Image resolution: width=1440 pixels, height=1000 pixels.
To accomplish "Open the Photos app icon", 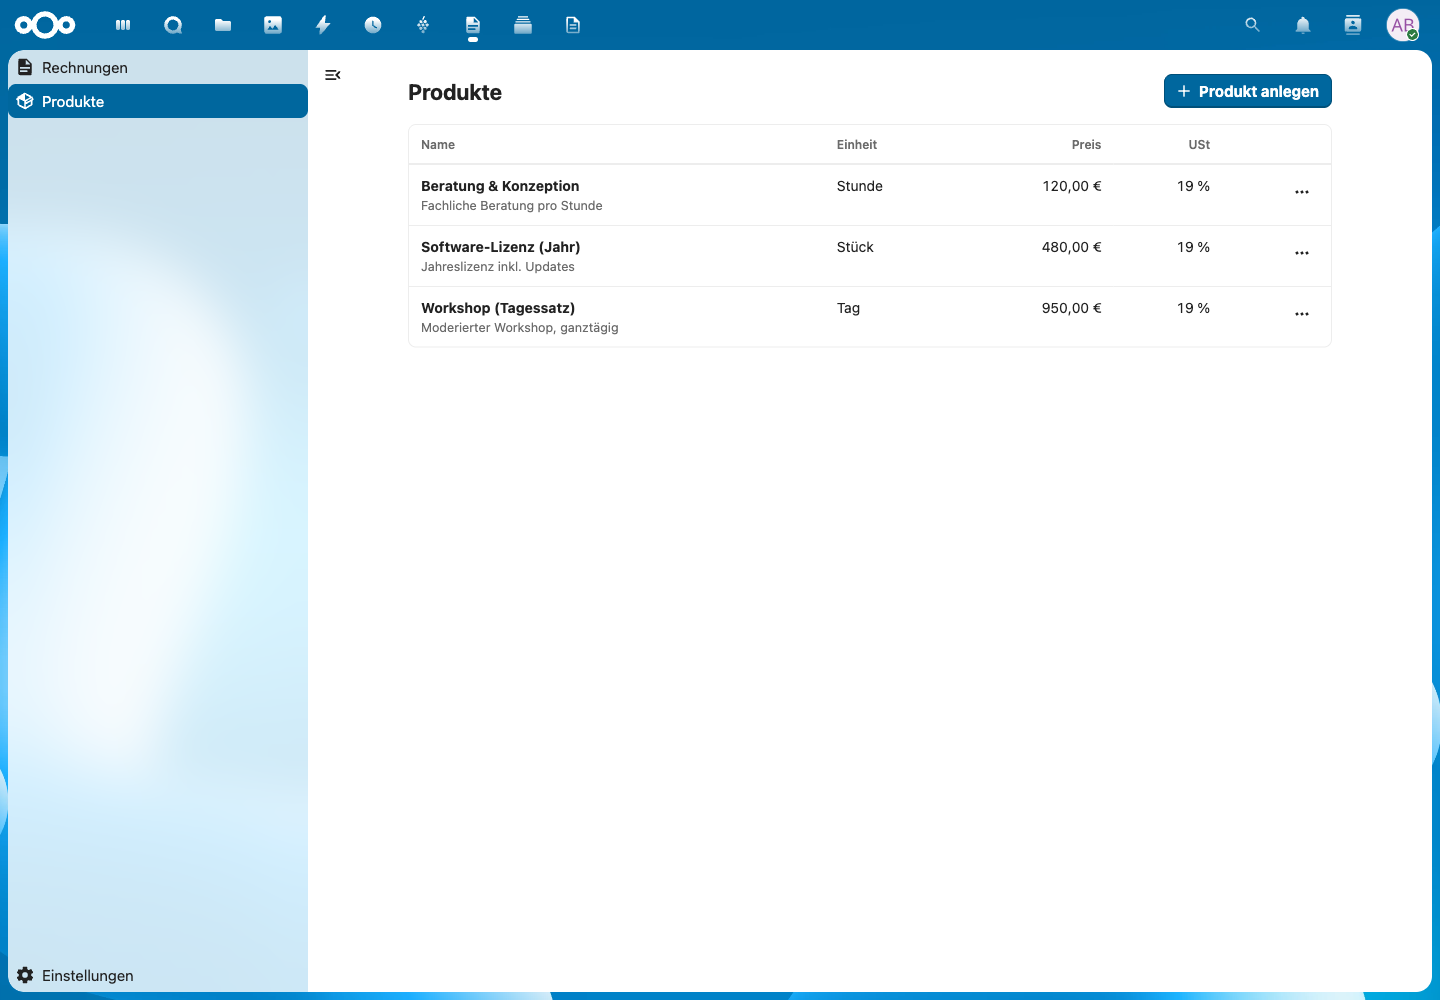I will 273,25.
